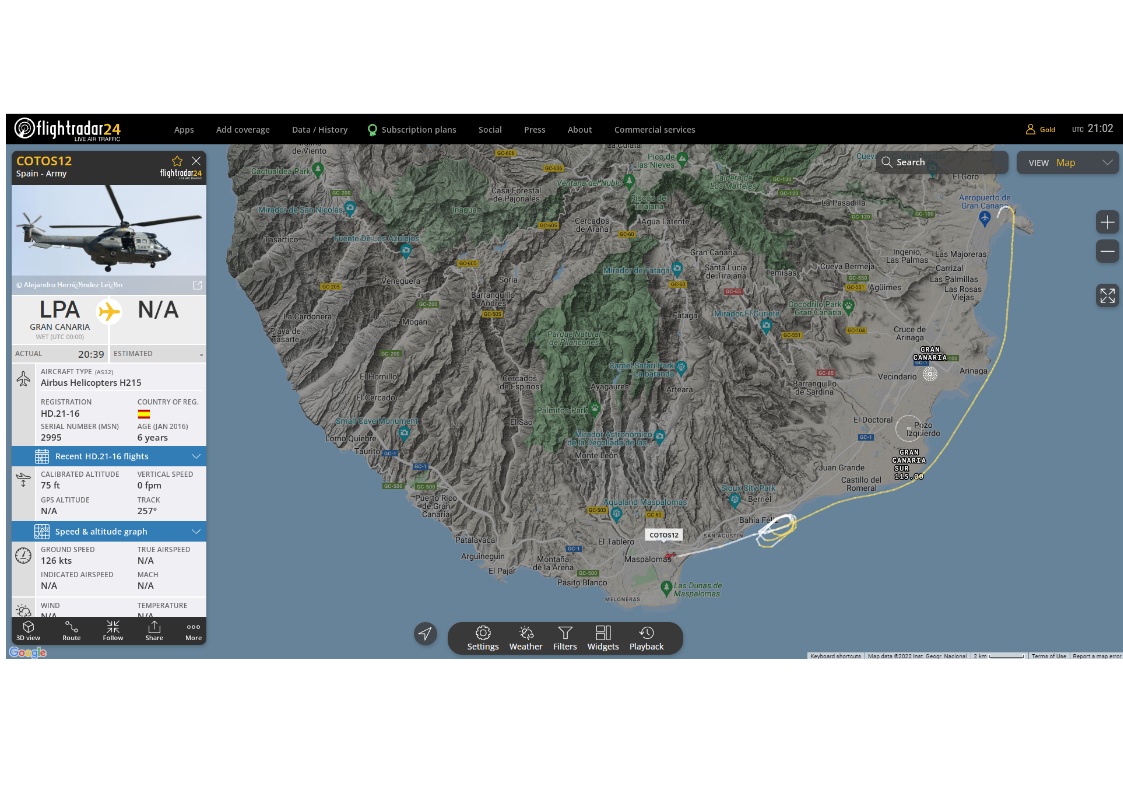1123x794 pixels.
Task: Open the About menu
Action: click(x=579, y=130)
